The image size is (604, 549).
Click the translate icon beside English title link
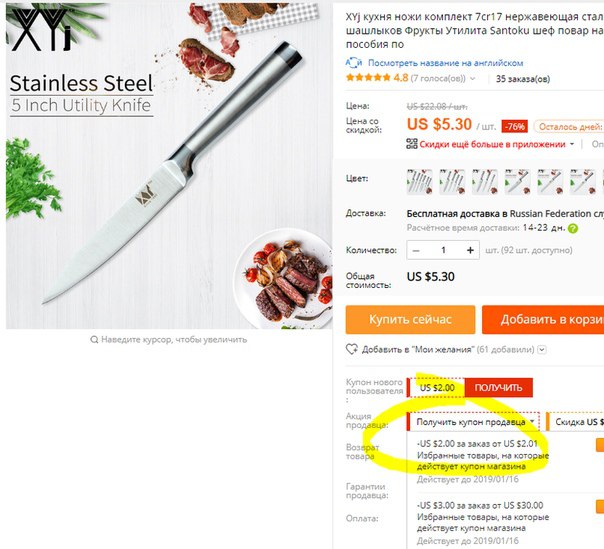[353, 62]
